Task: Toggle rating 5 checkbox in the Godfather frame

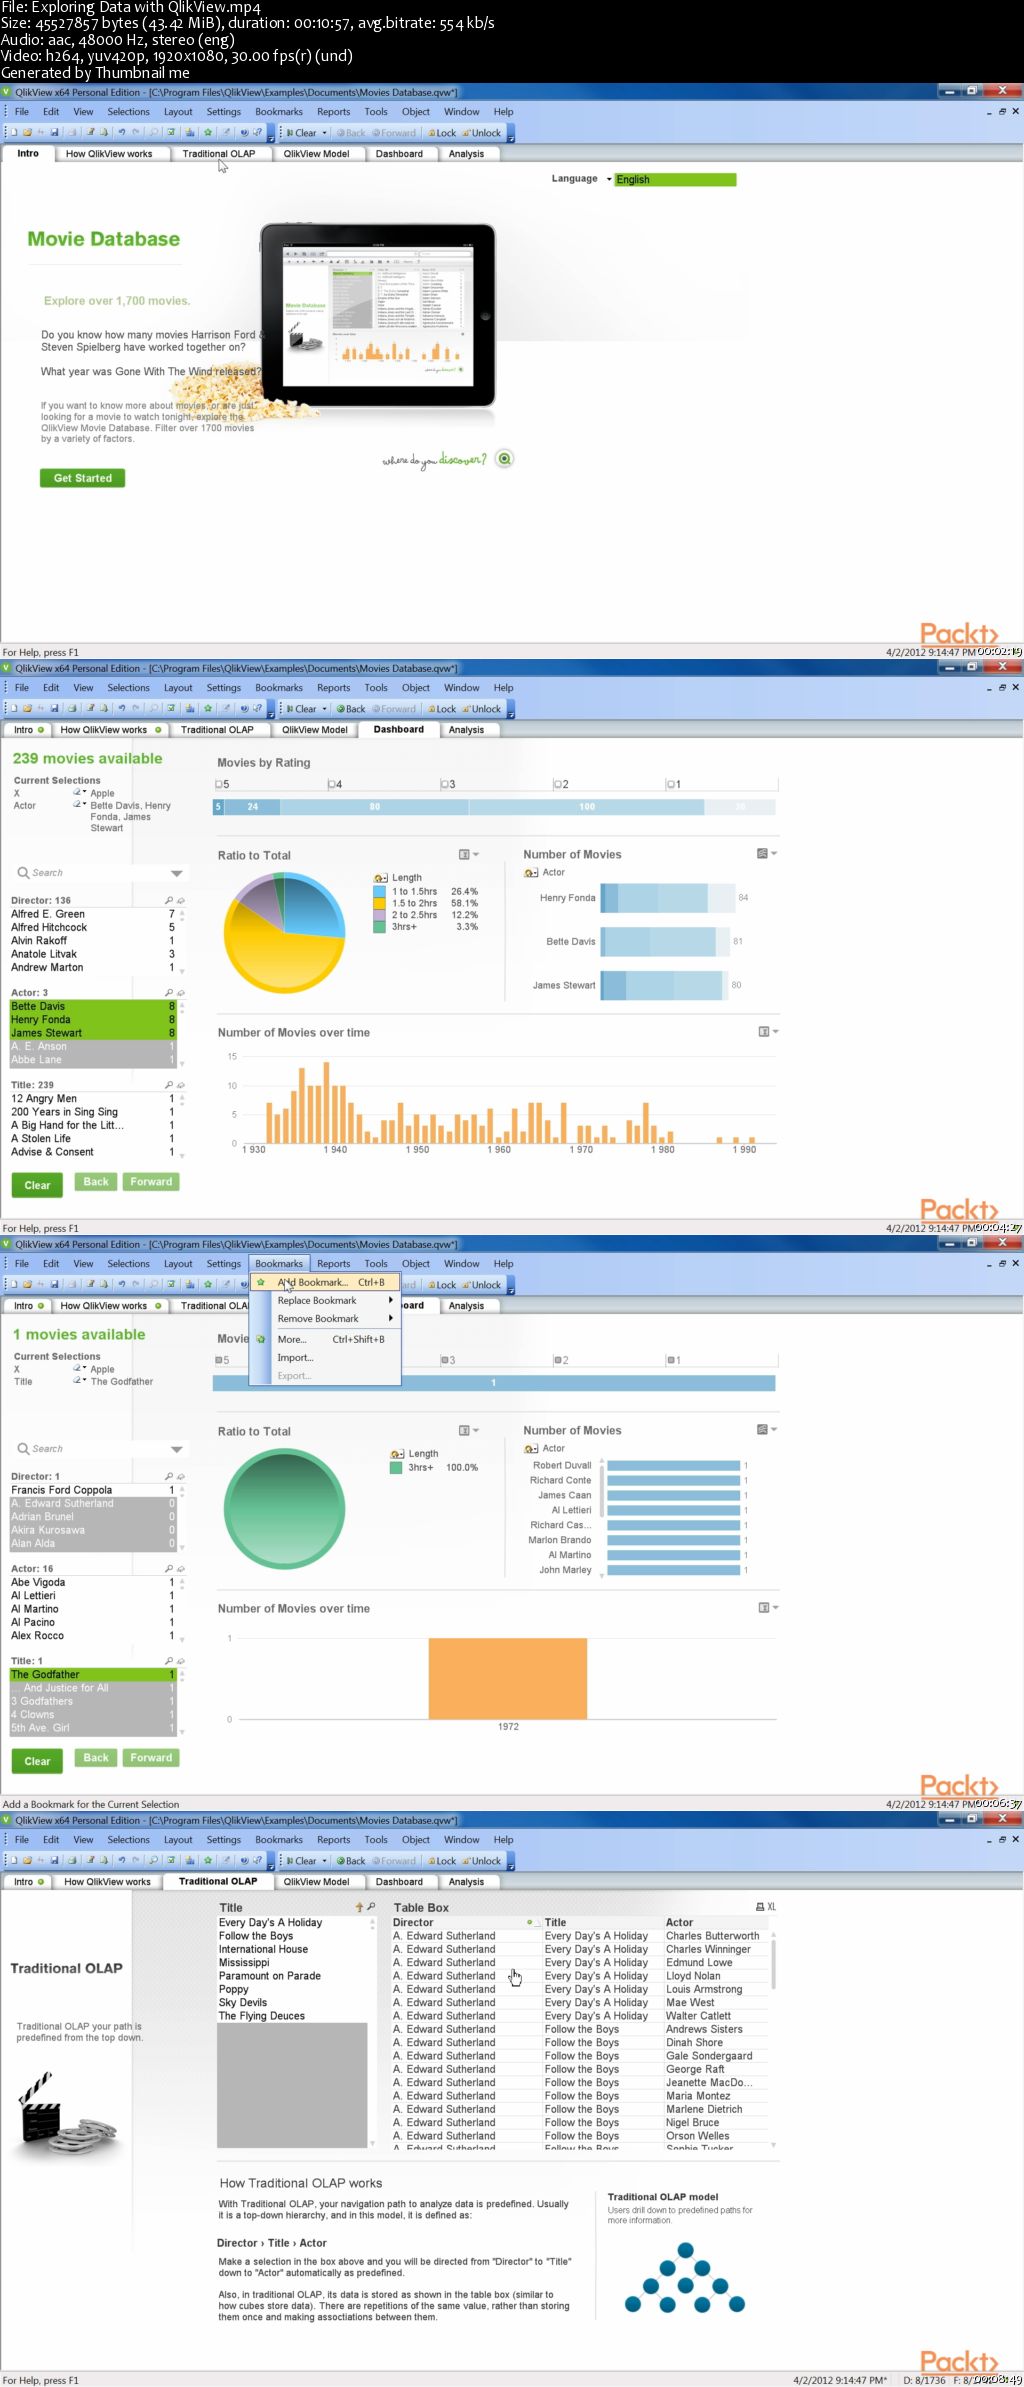Action: [220, 1361]
